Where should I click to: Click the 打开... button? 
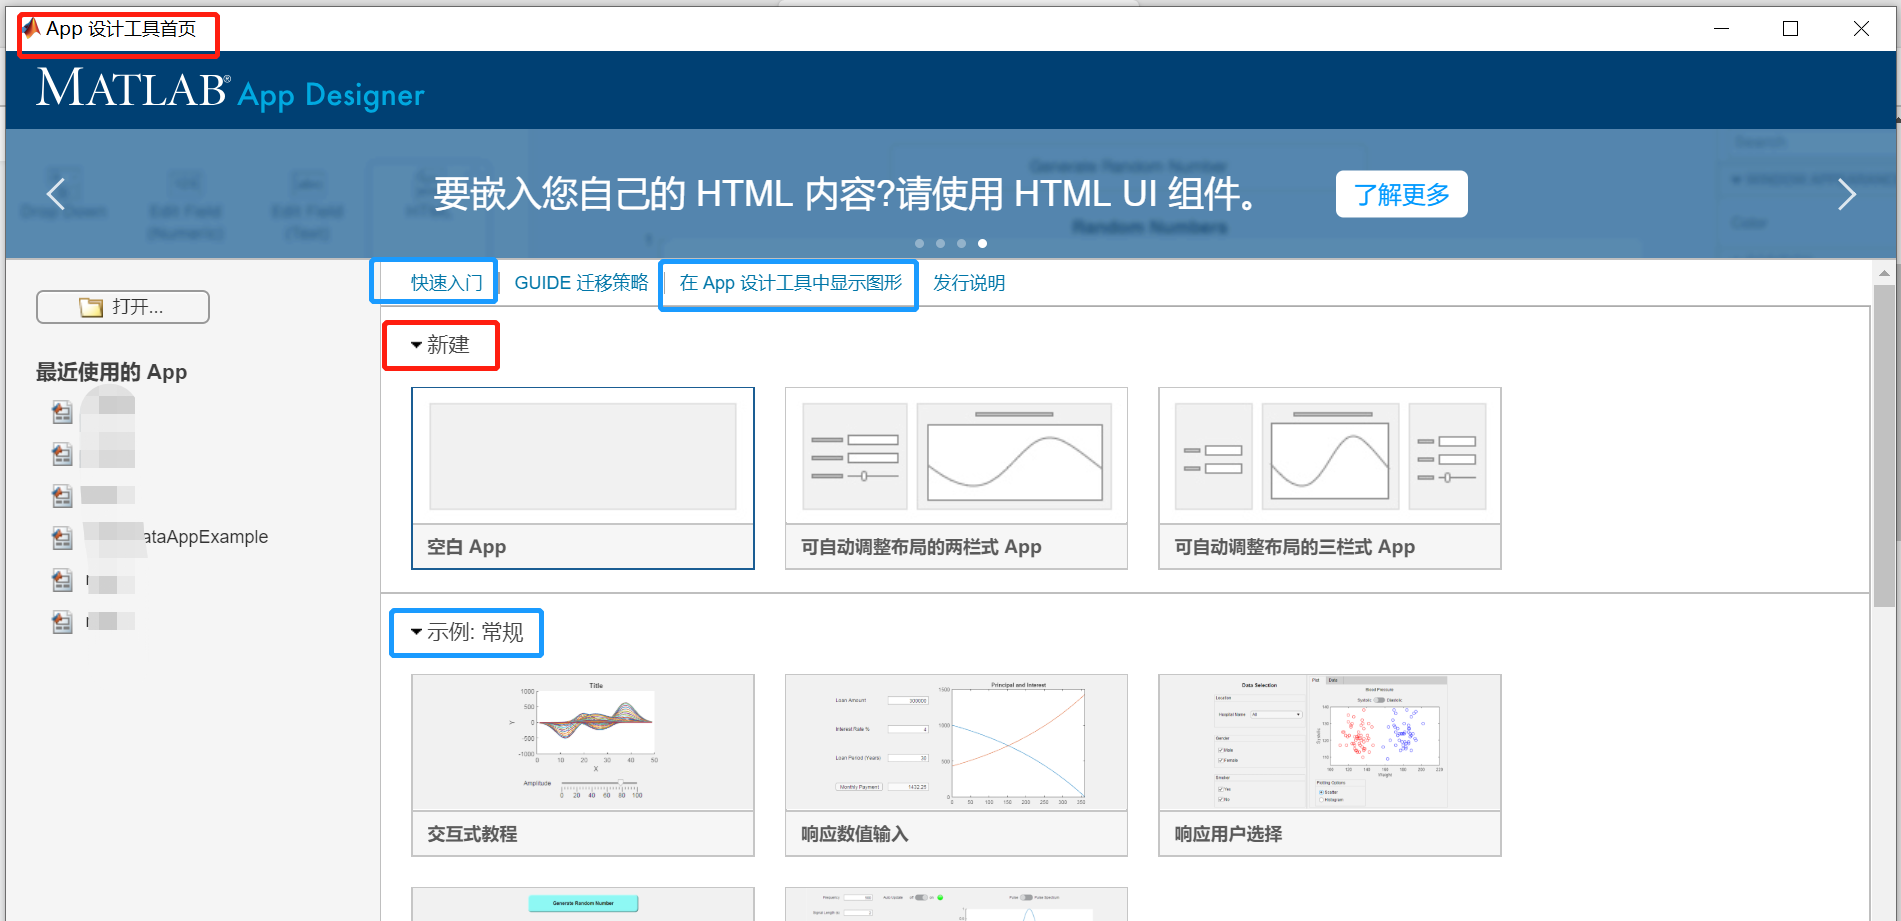point(123,307)
